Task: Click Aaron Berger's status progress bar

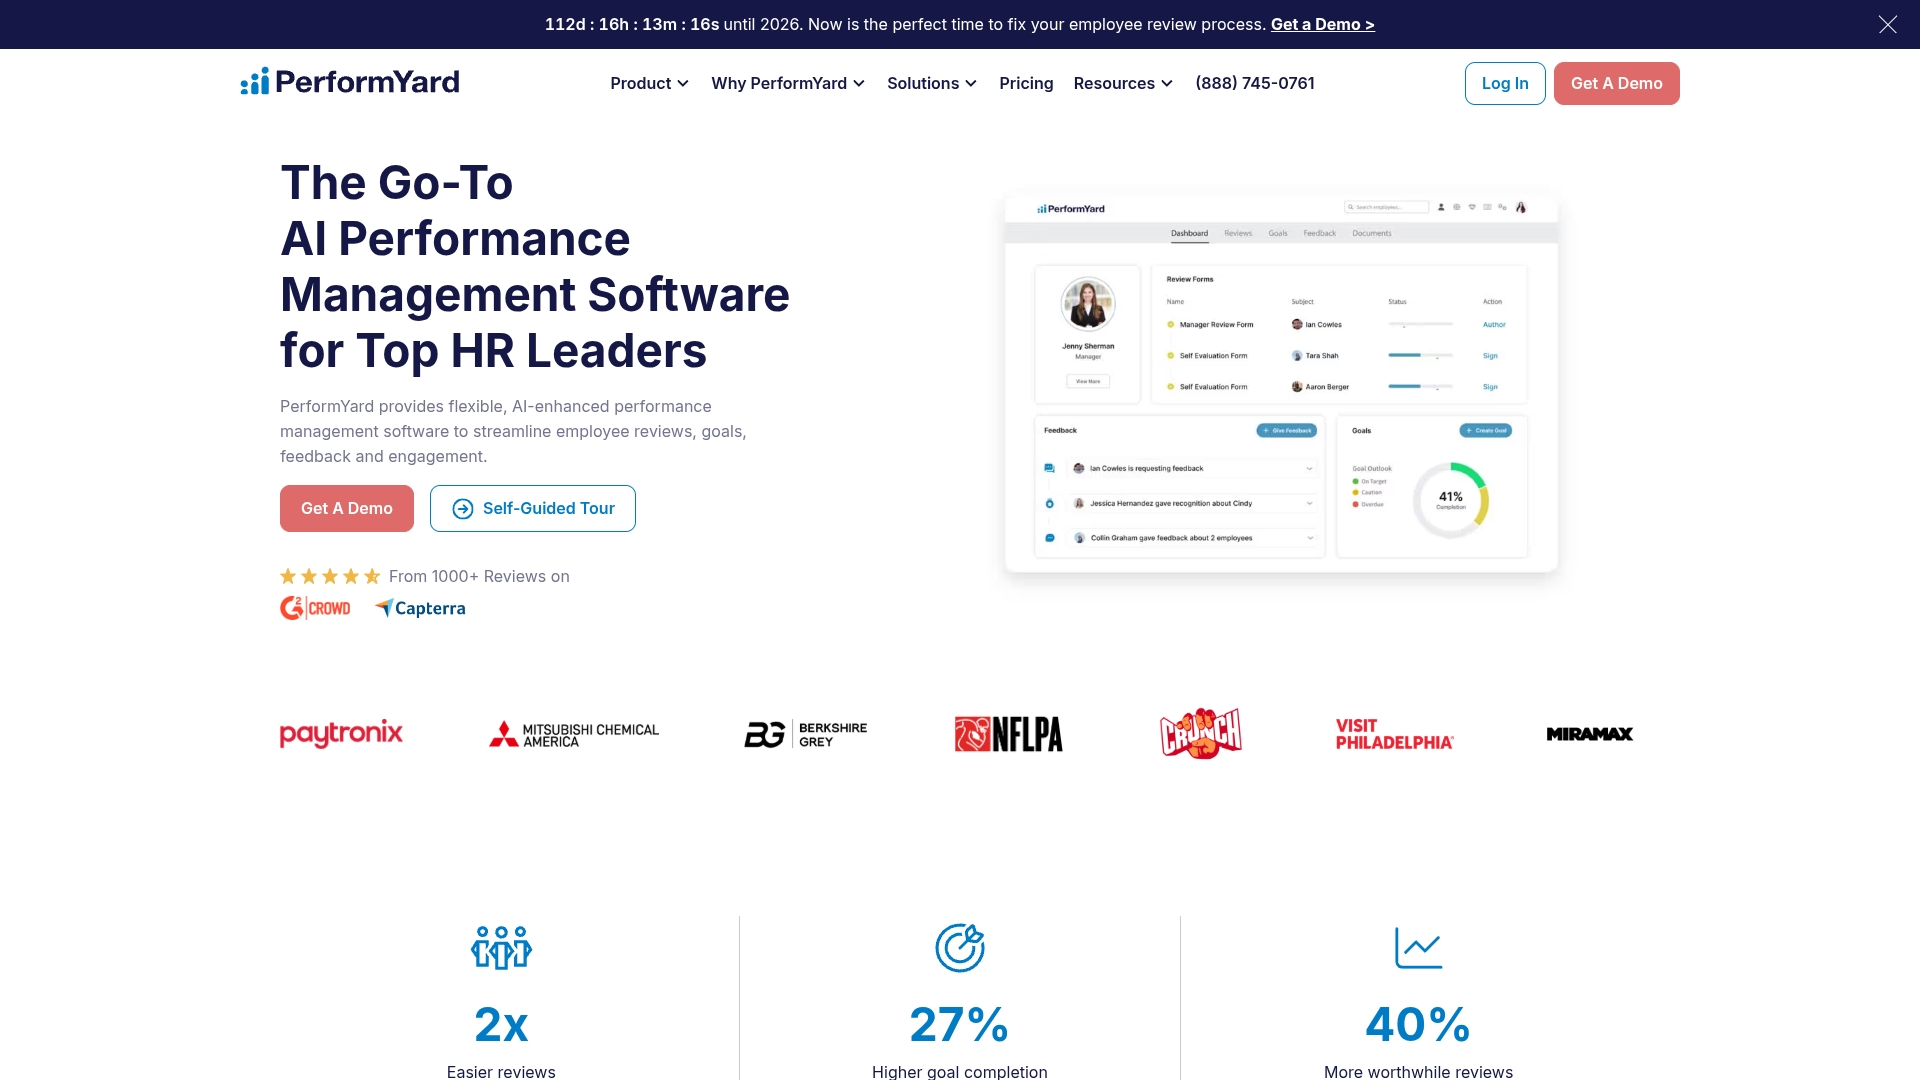Action: tap(1420, 386)
